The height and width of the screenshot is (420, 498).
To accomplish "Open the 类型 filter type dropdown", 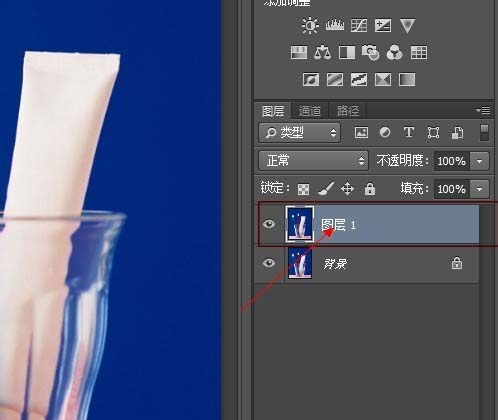I will (x=299, y=133).
